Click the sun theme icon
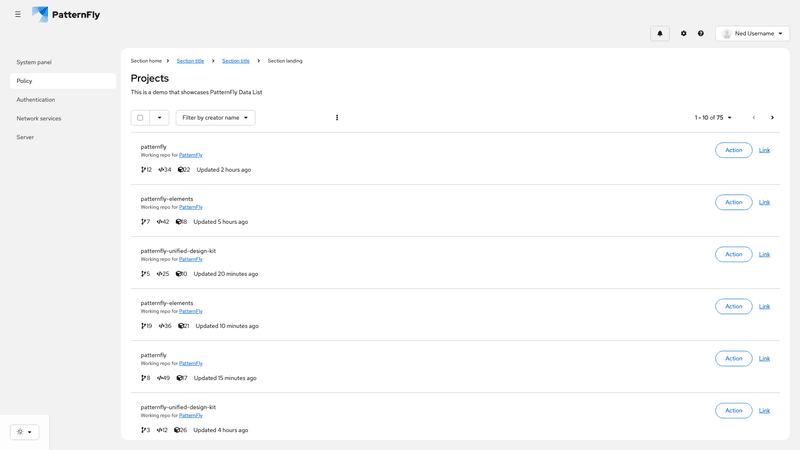This screenshot has height=450, width=800. [20, 432]
